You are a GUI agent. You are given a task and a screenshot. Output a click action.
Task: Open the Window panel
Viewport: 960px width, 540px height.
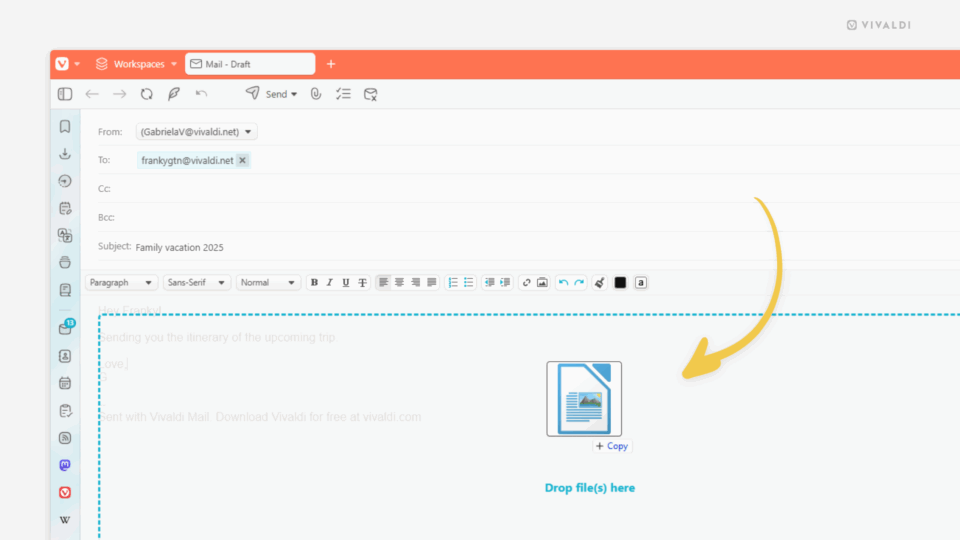[x=65, y=262]
